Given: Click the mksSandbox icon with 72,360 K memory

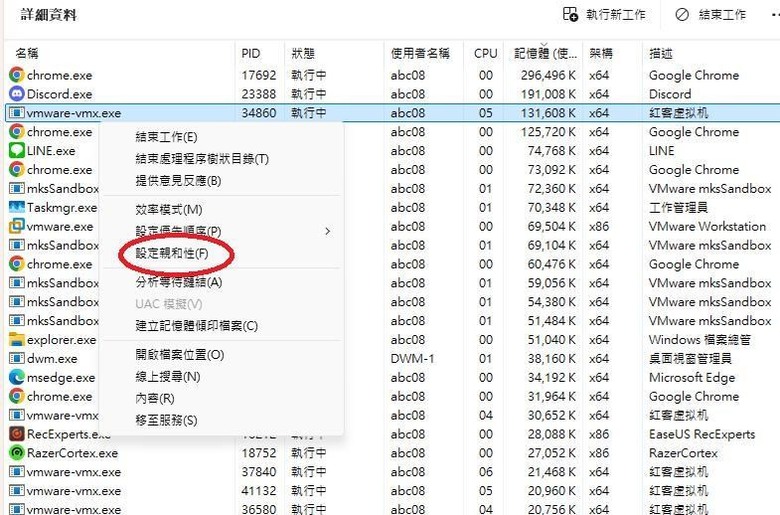Looking at the screenshot, I should pyautogui.click(x=16, y=189).
